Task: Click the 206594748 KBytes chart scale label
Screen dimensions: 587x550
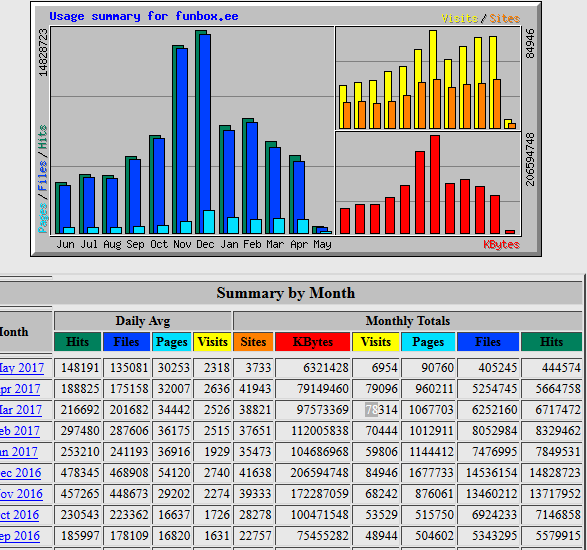Action: click(x=530, y=159)
